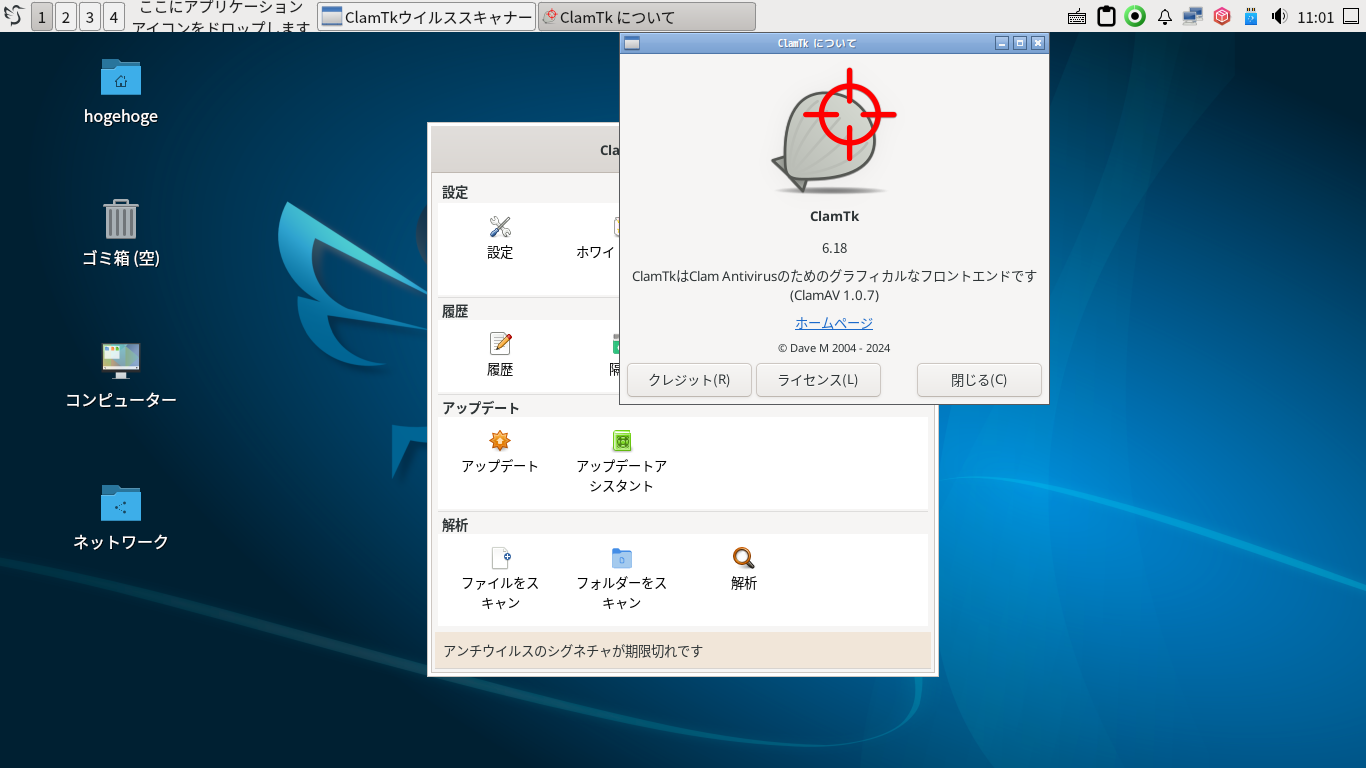Dismiss the dialog with 閉じる(C)
This screenshot has height=768, width=1366.
click(979, 380)
